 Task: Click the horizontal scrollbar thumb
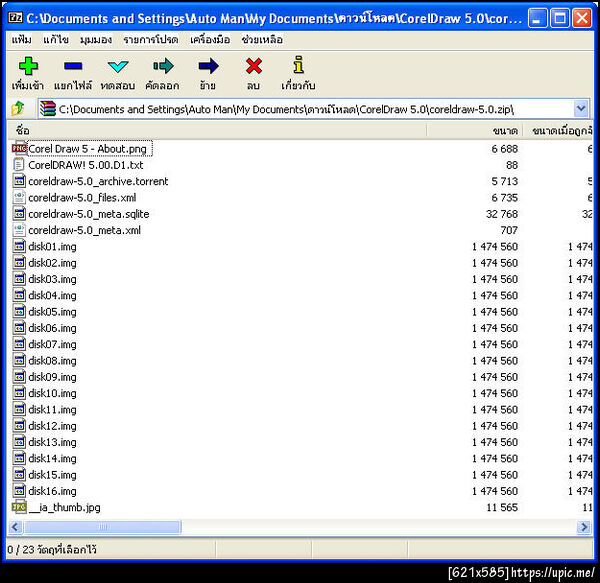point(103,527)
